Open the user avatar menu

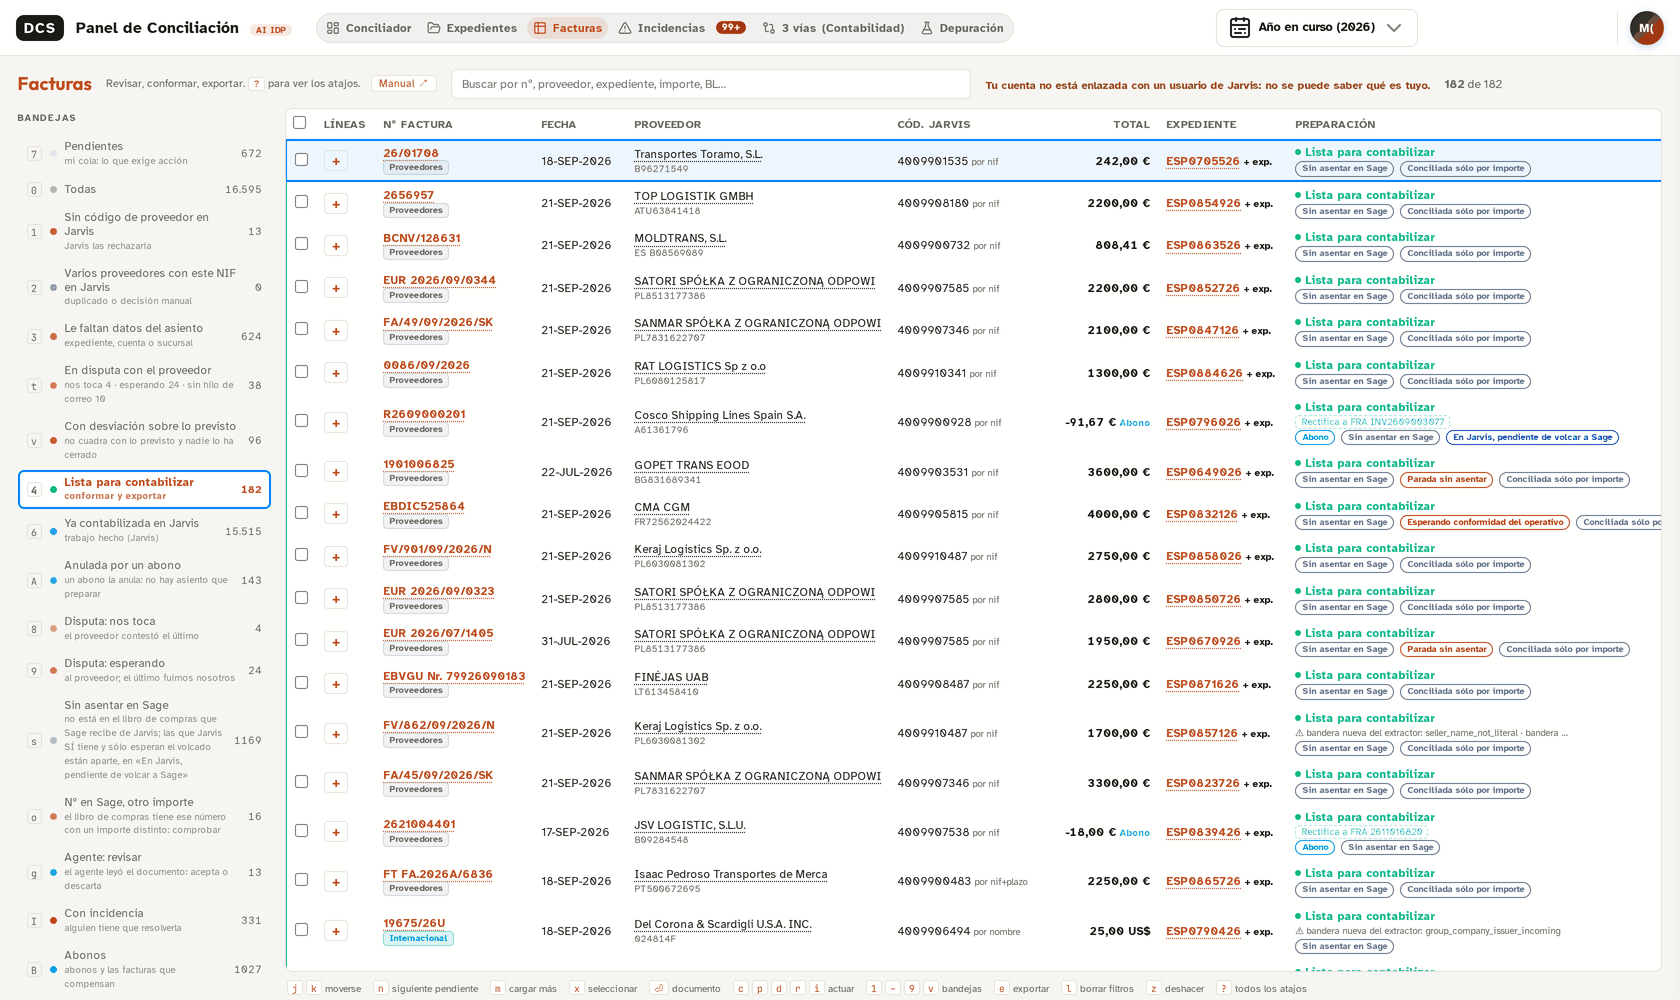1646,28
